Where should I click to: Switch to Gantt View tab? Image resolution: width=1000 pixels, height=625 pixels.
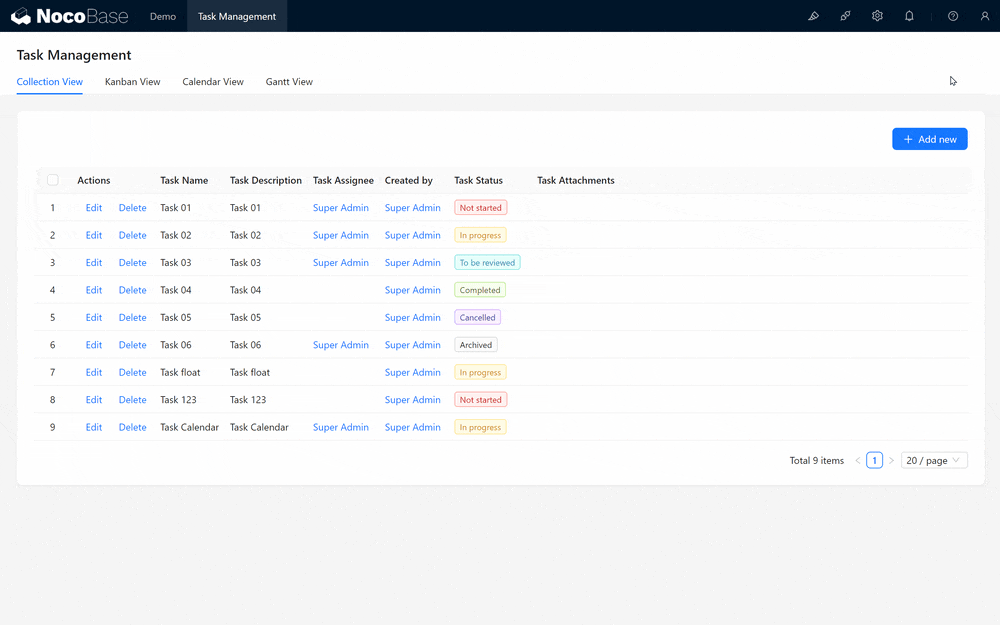click(289, 82)
